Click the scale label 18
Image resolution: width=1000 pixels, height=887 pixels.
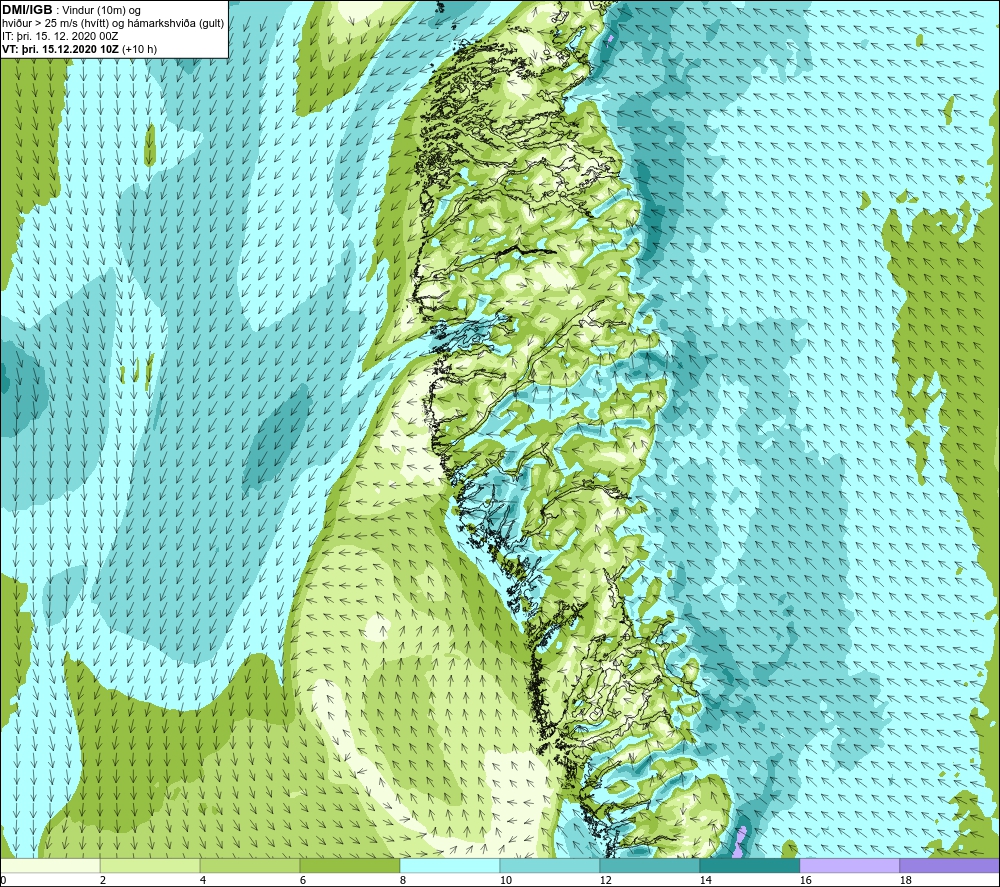pos(905,880)
